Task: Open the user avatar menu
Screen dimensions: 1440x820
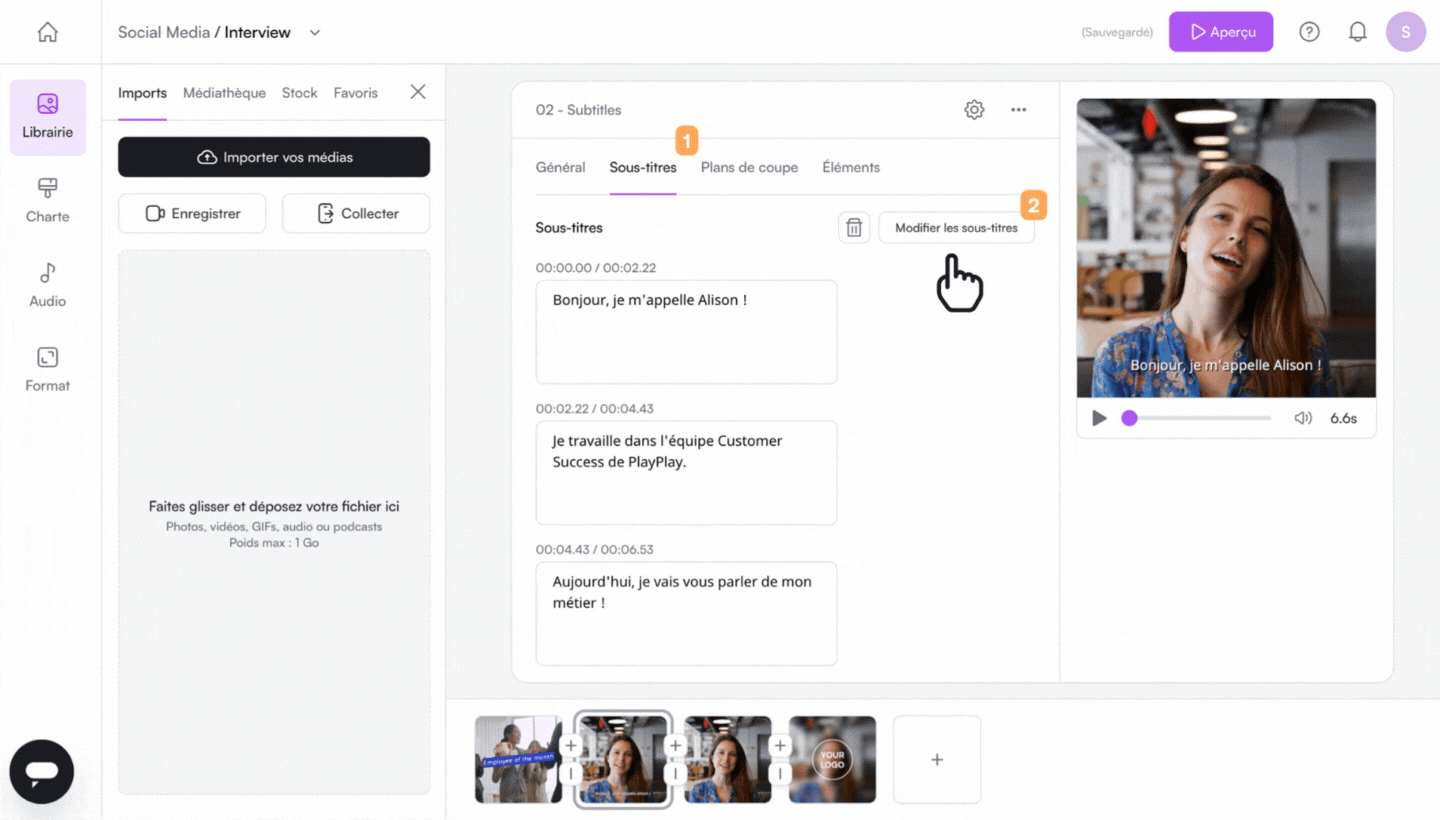Action: point(1405,32)
